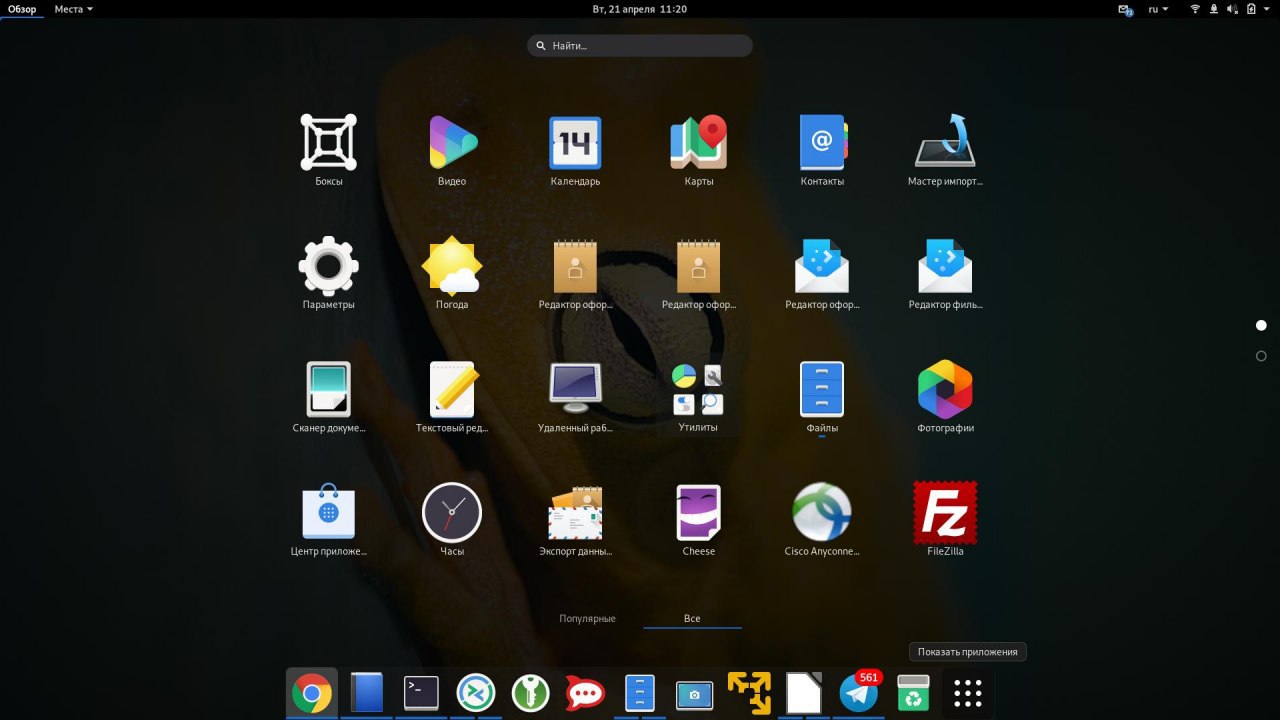Launch the Видео player

coord(452,150)
